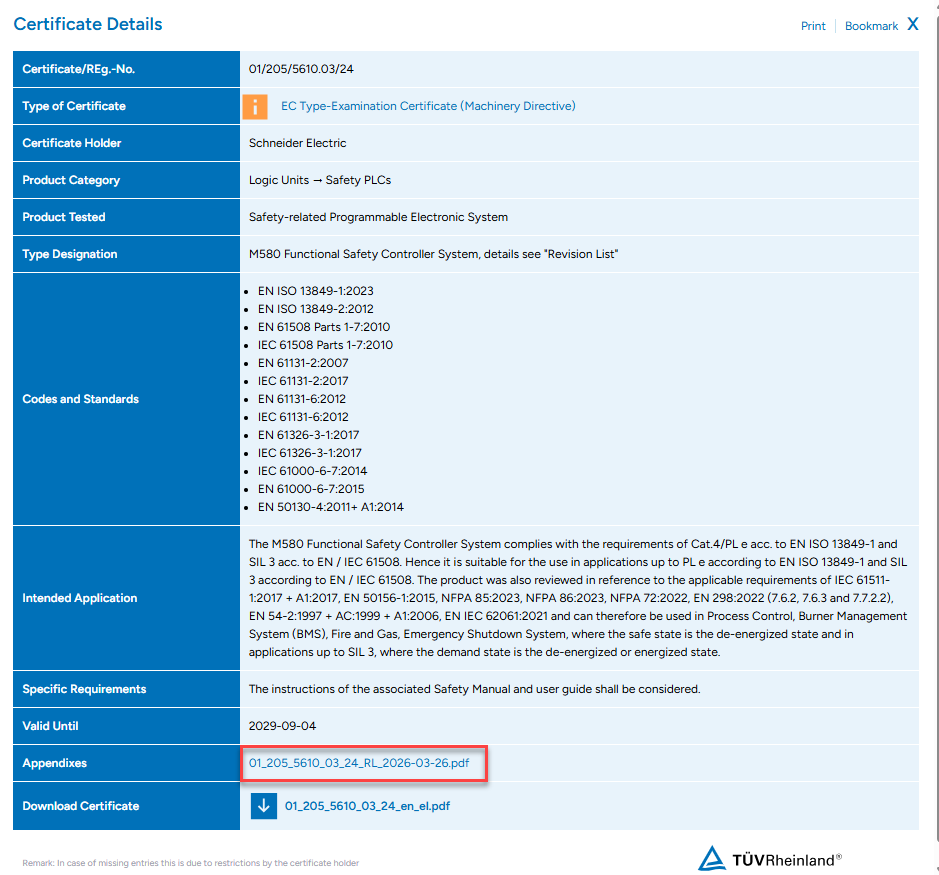Screen dimensions: 939x875
Task: Click the Safety Manual specific requirements text
Action: point(474,689)
